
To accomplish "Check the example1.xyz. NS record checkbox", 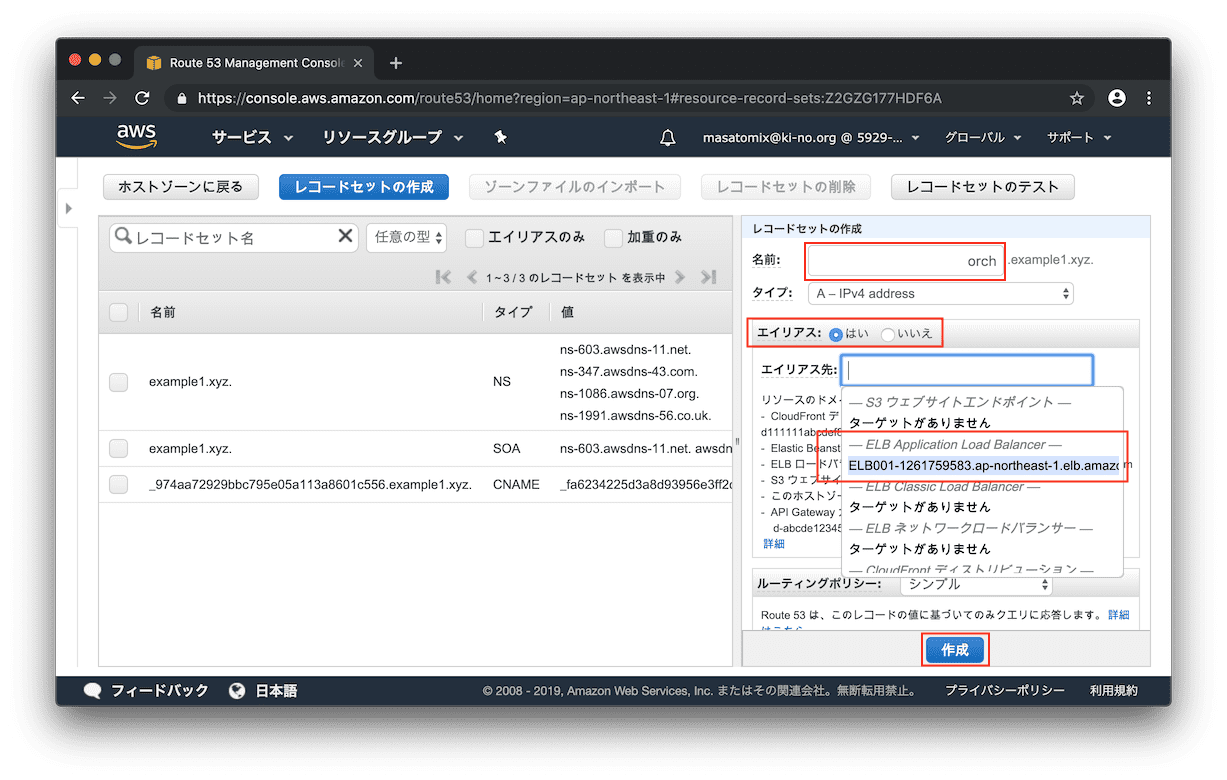I will (119, 382).
